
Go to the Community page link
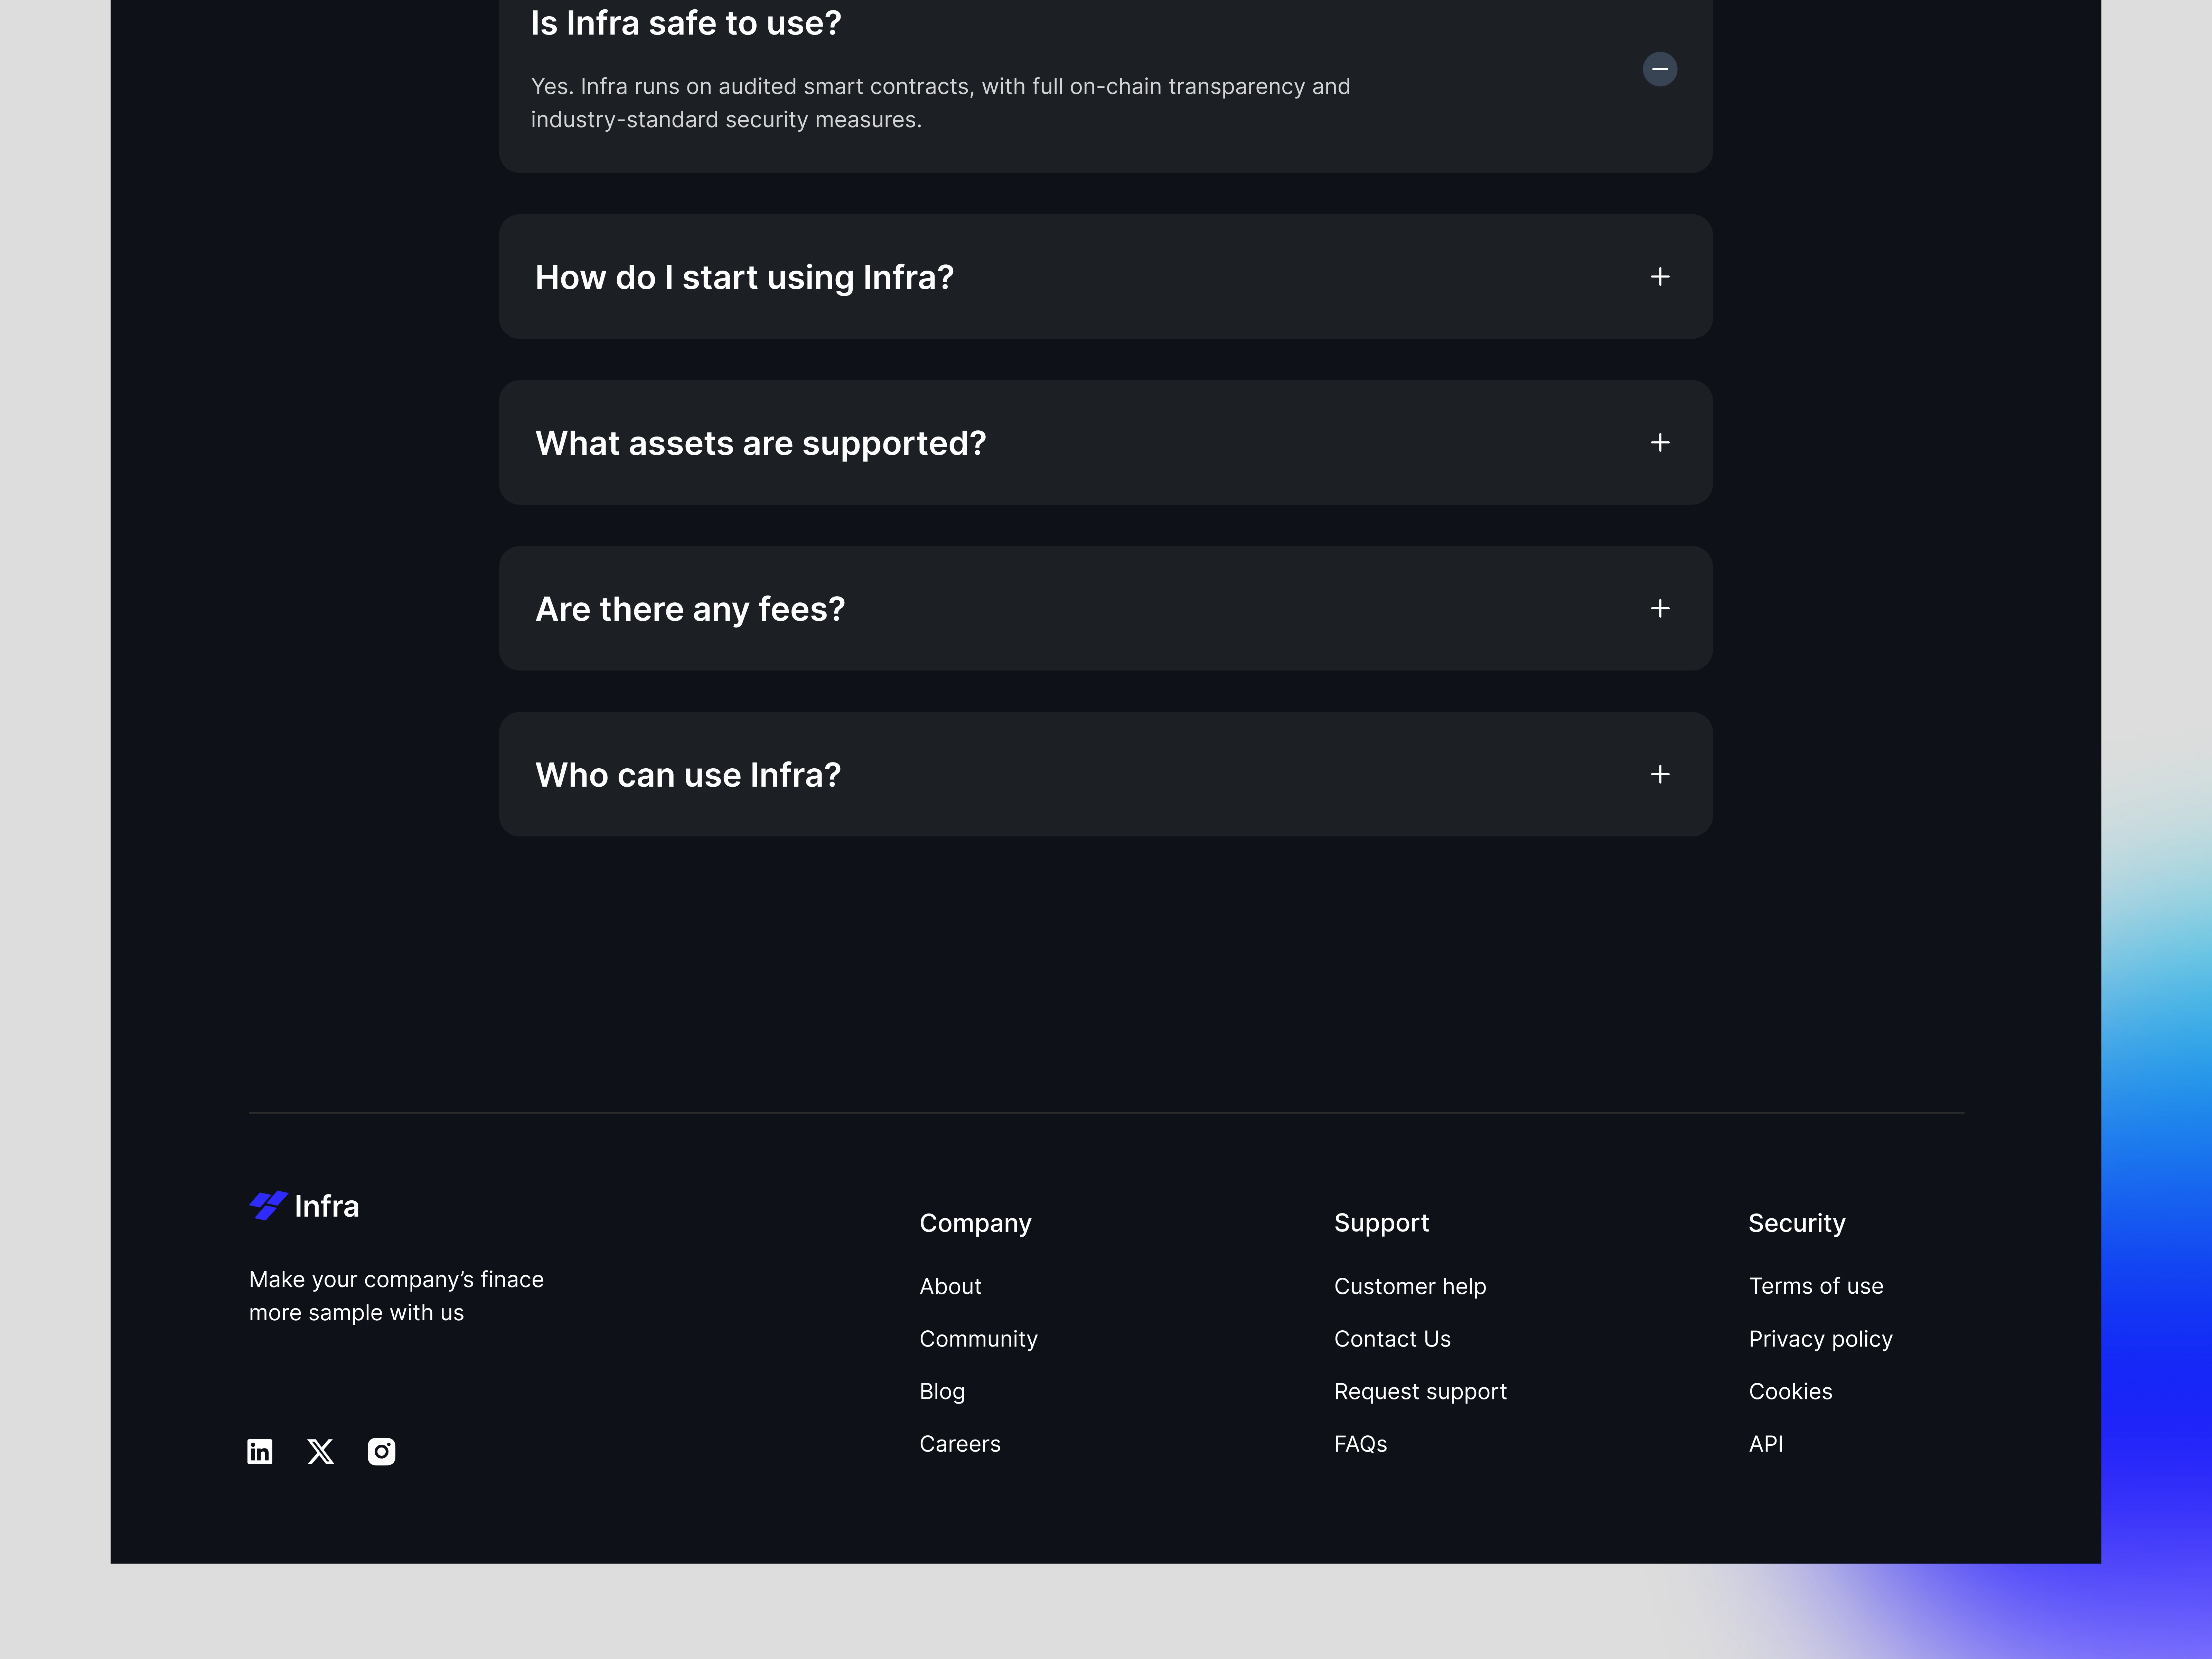coord(978,1339)
